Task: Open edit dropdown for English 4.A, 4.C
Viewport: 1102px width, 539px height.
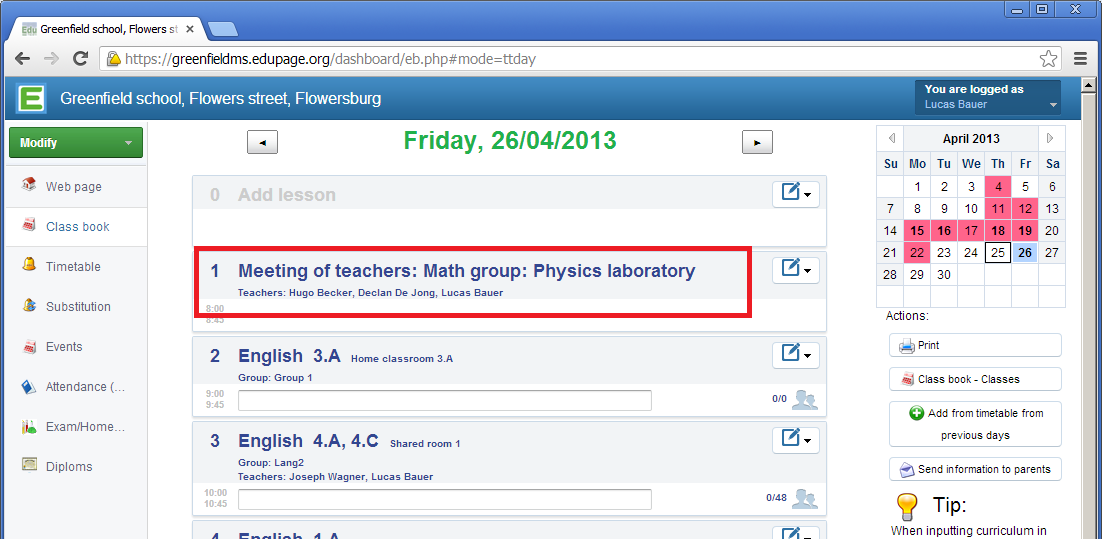Action: (x=796, y=440)
